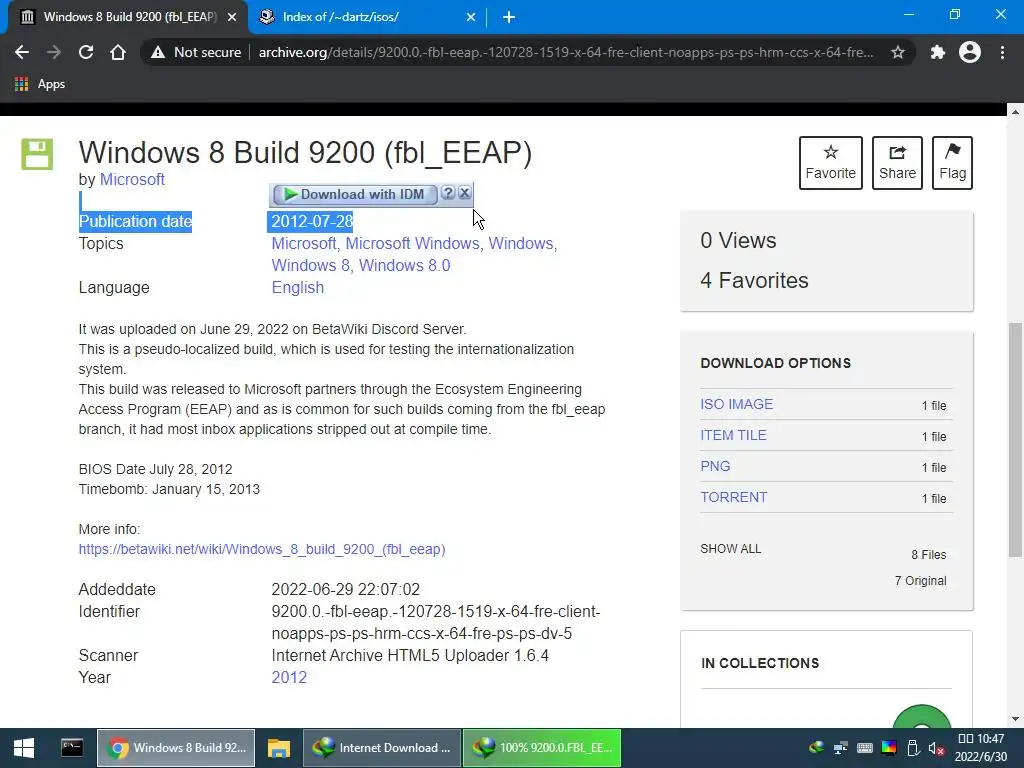The image size is (1024, 768).
Task: Flag this item
Action: (x=952, y=163)
